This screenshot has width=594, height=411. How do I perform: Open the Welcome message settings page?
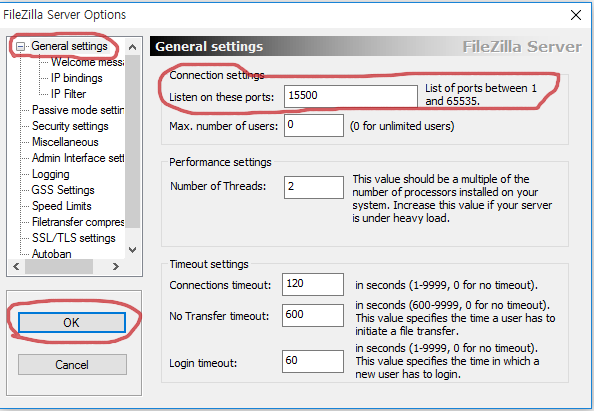88,62
